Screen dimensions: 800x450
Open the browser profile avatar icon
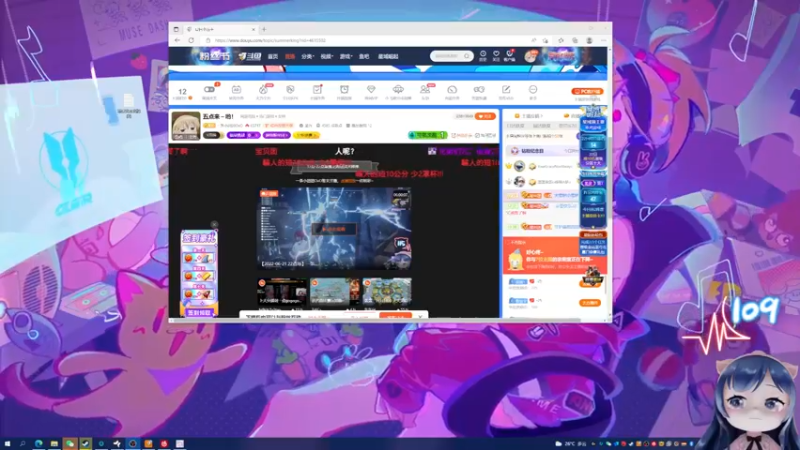(589, 40)
